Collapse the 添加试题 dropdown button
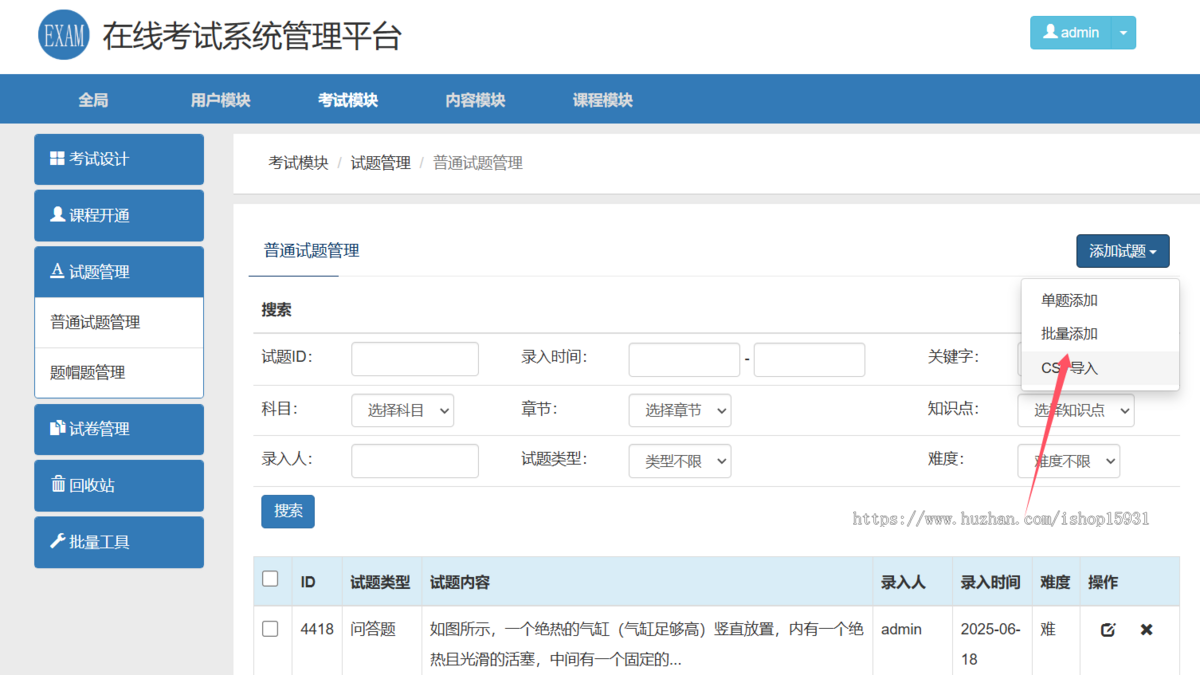Viewport: 1200px width, 675px height. pos(1123,251)
